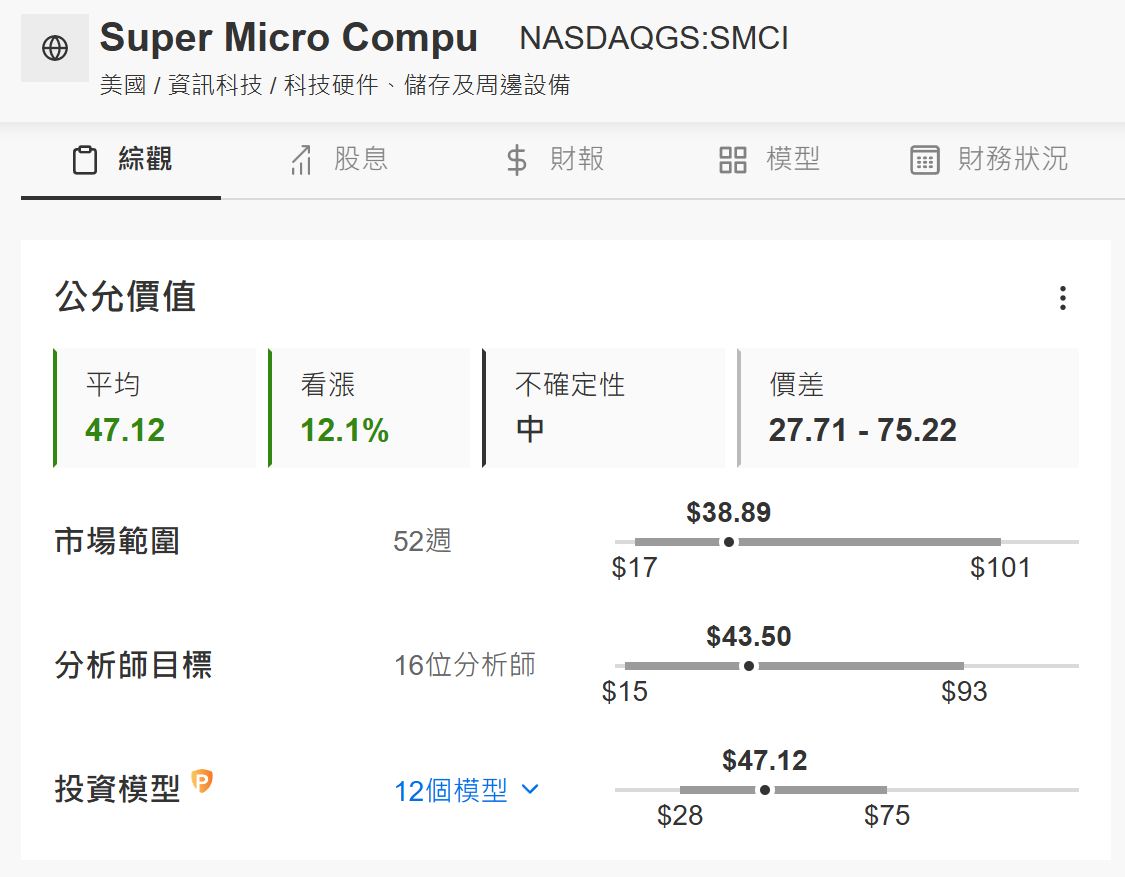Click the 分析師目標 row label
1125x877 pixels.
click(133, 665)
